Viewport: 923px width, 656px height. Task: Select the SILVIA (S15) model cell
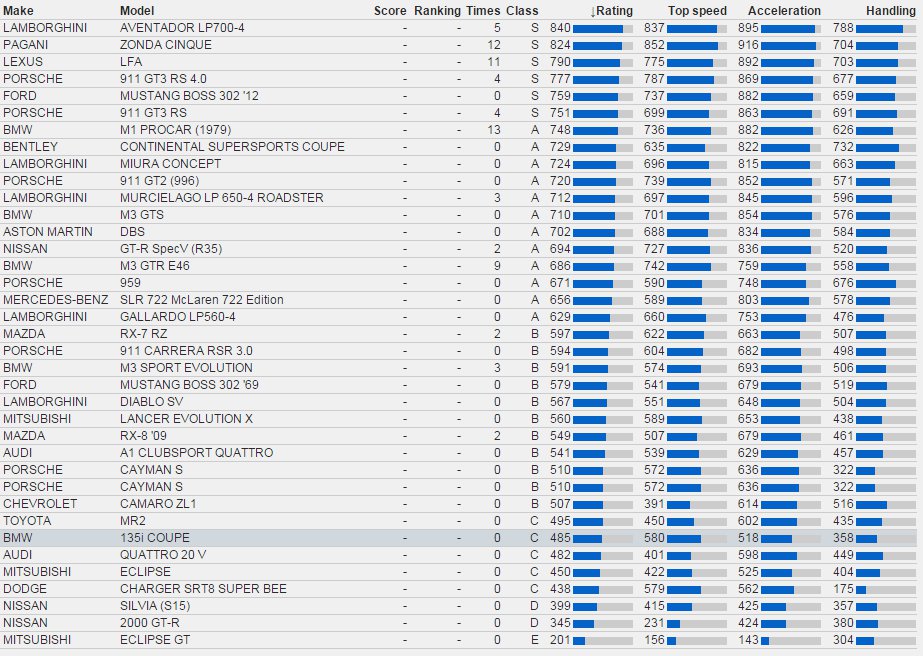pos(155,606)
